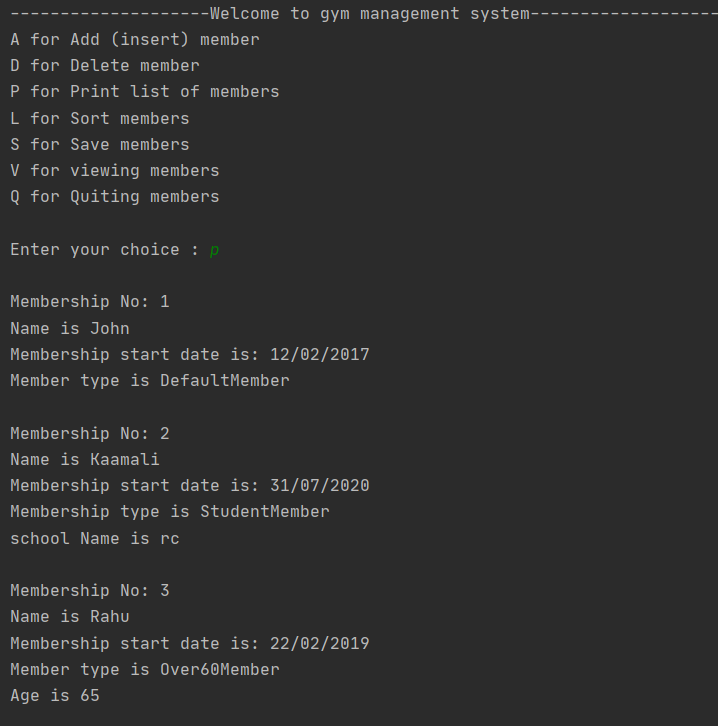This screenshot has width=718, height=726.
Task: Place cursor on "L for Sort members" line
Action: tap(100, 118)
